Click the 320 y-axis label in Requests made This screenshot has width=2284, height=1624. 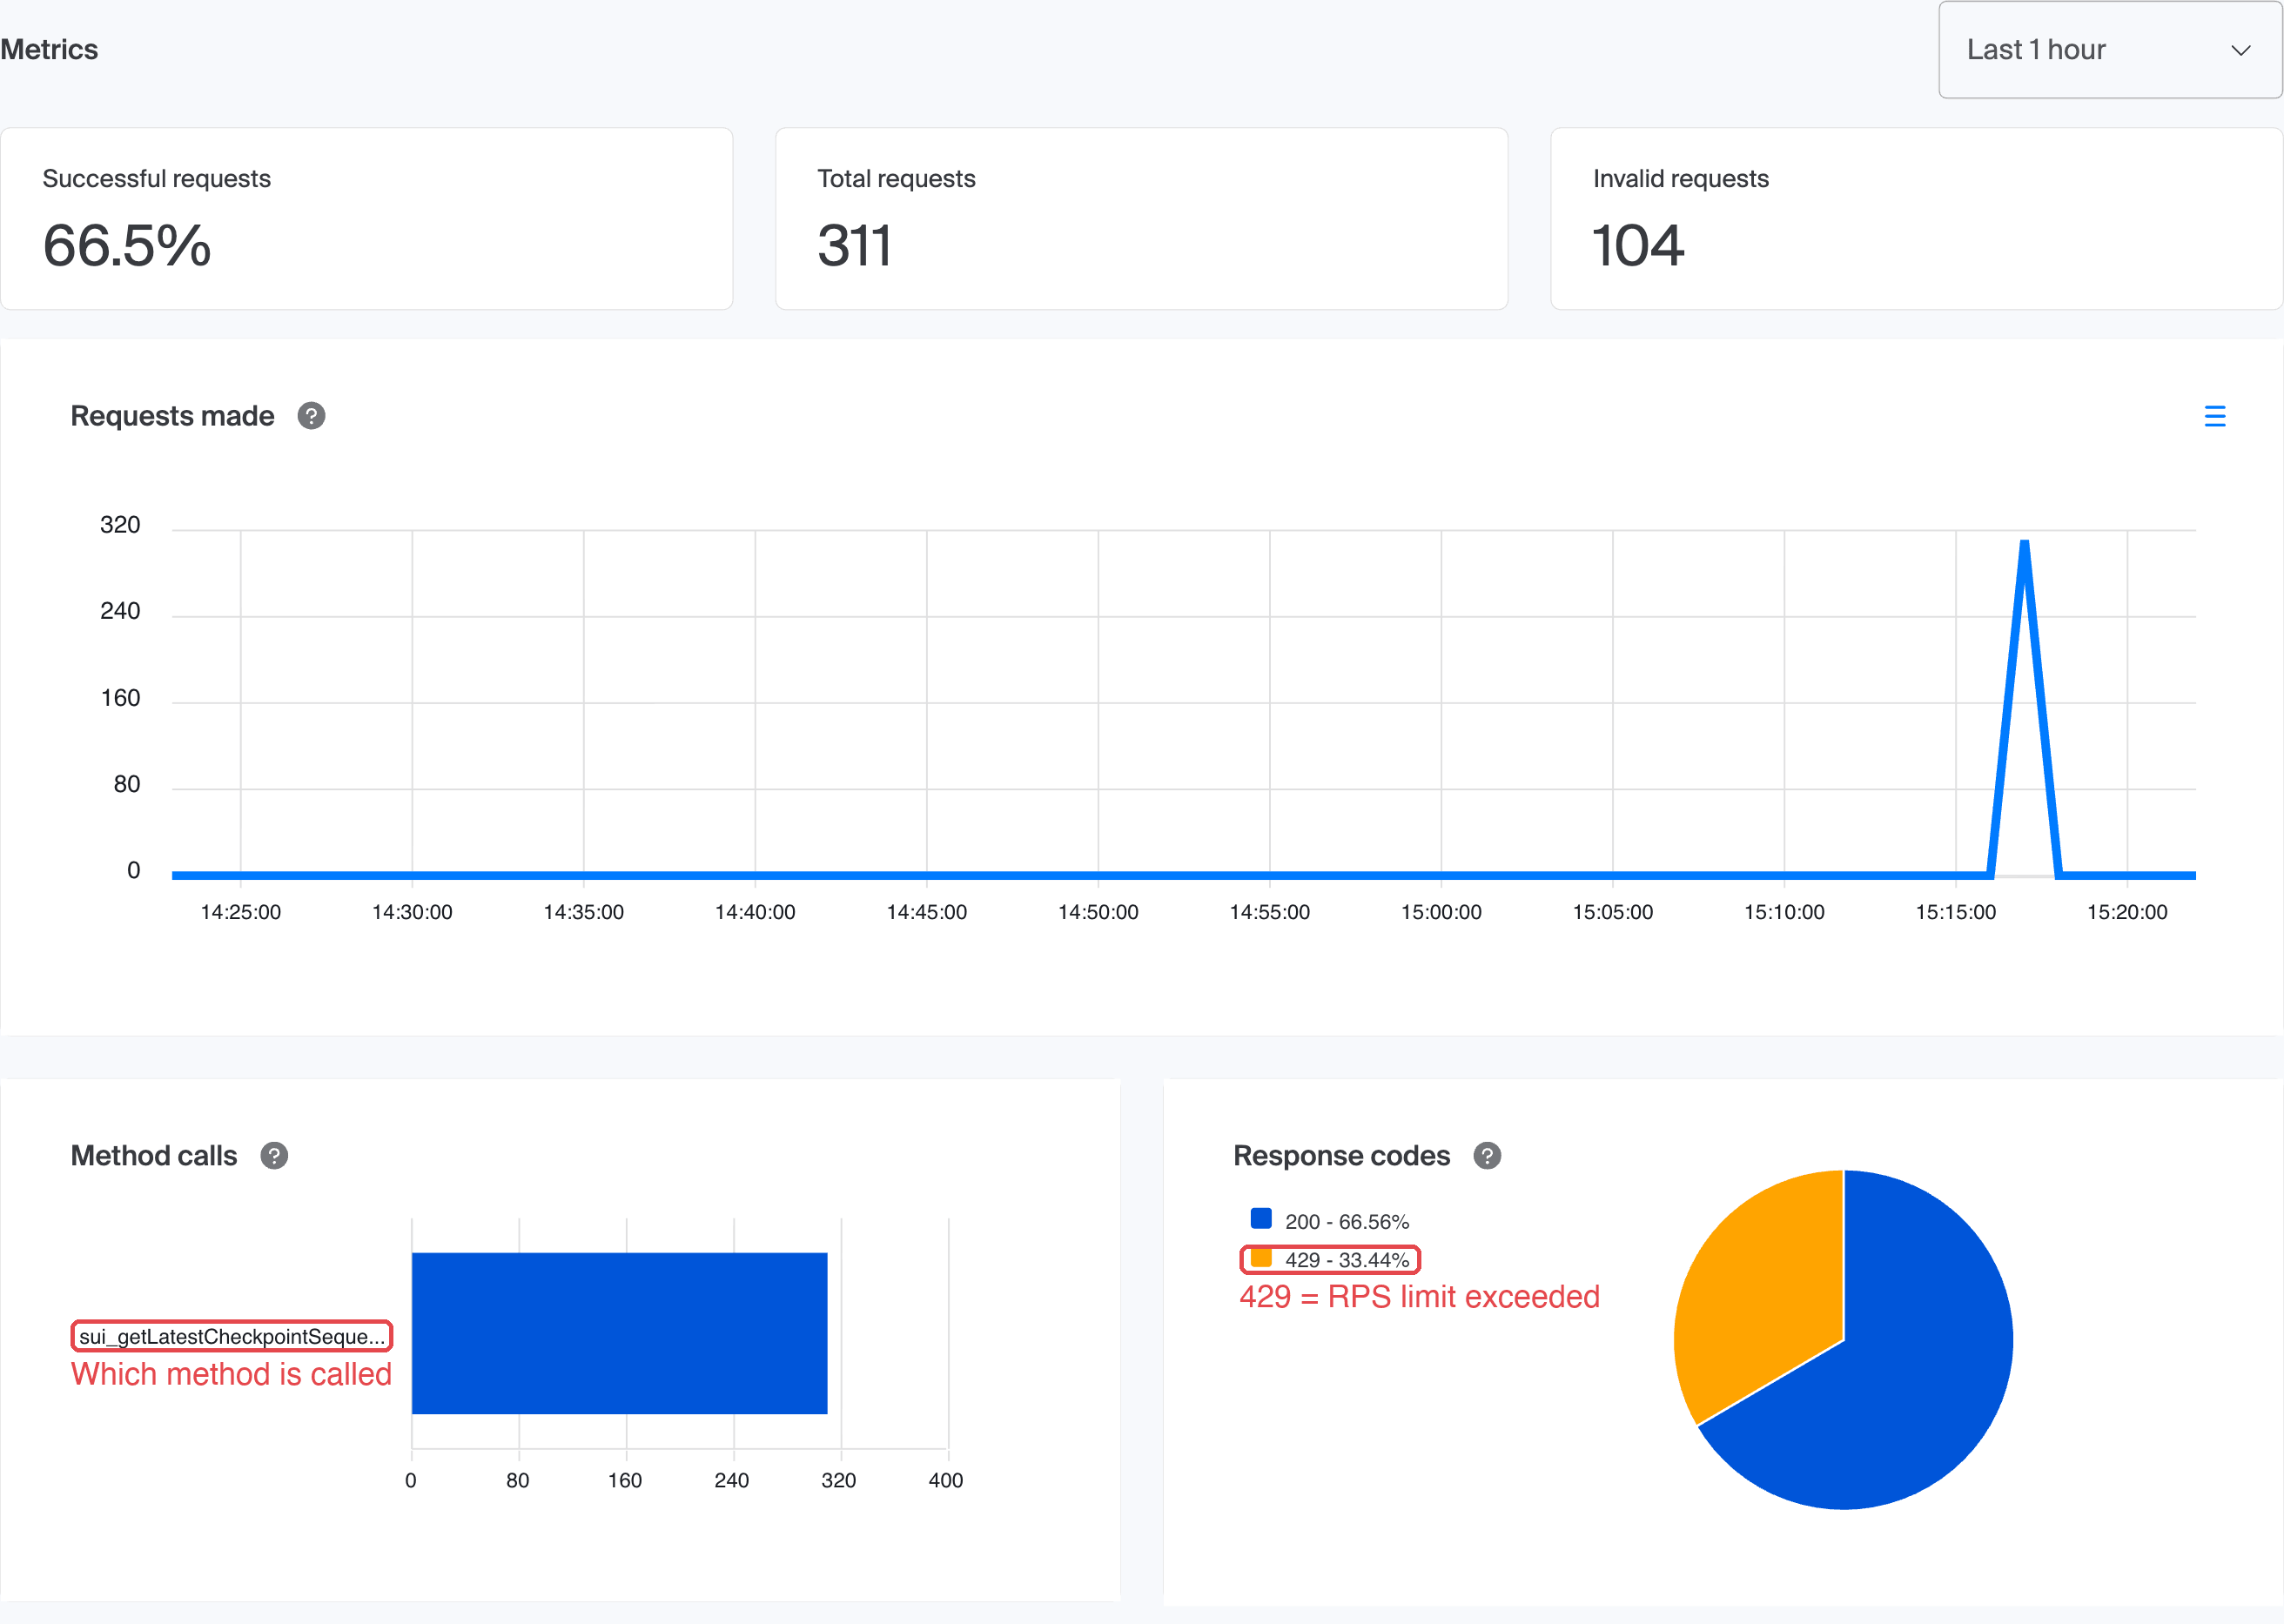click(x=120, y=525)
